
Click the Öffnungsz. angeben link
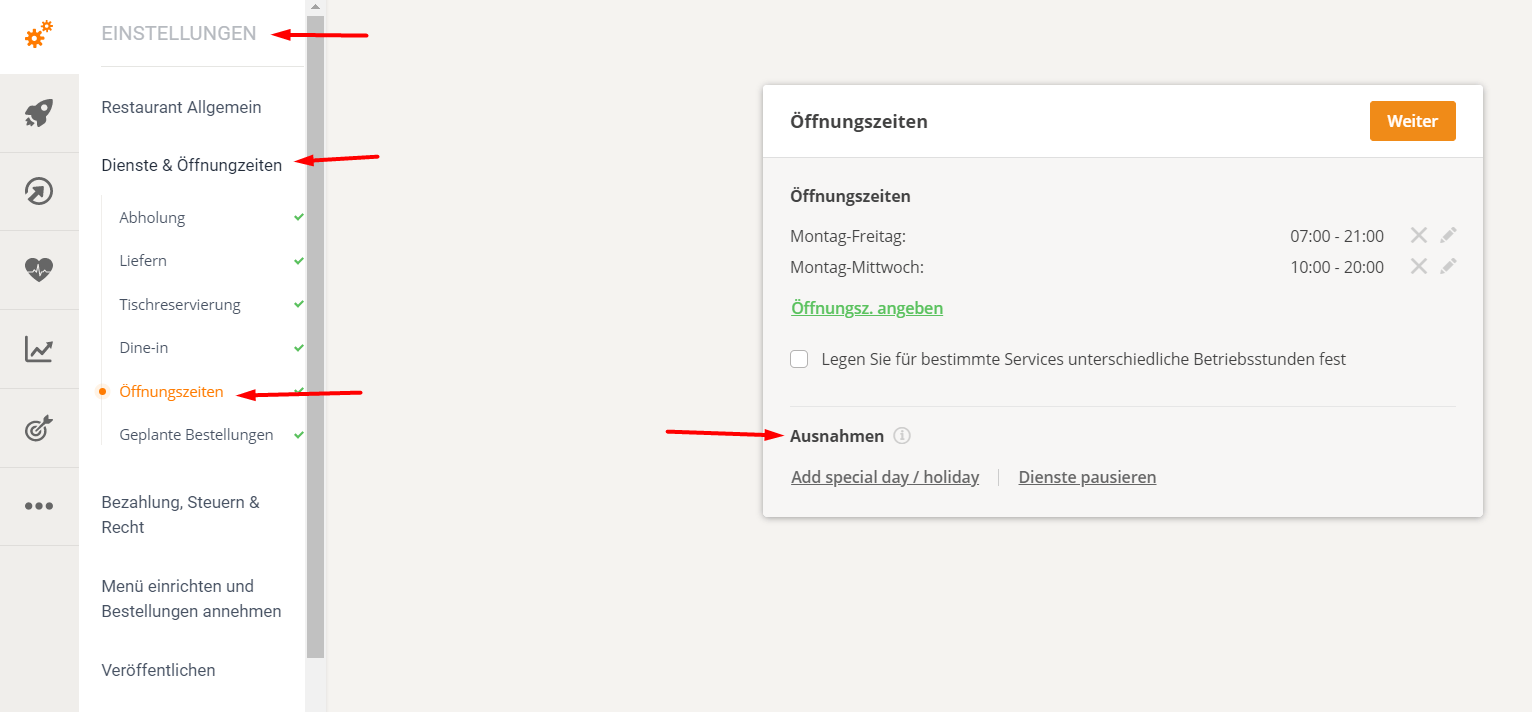pyautogui.click(x=867, y=308)
